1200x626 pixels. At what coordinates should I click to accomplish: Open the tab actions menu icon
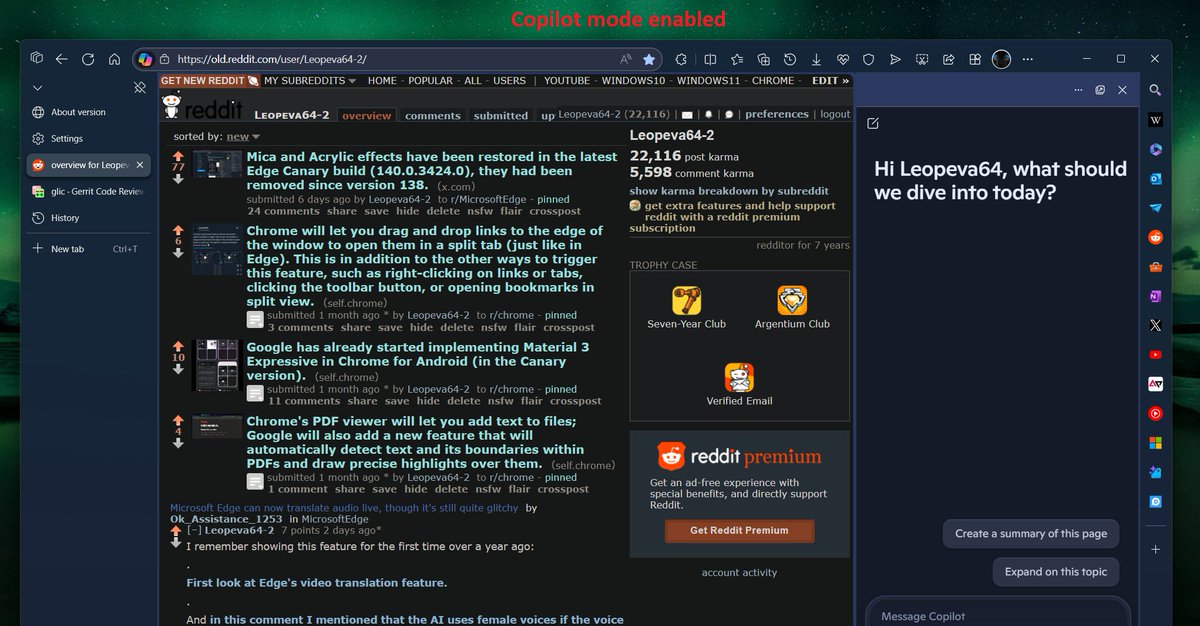click(x=36, y=59)
